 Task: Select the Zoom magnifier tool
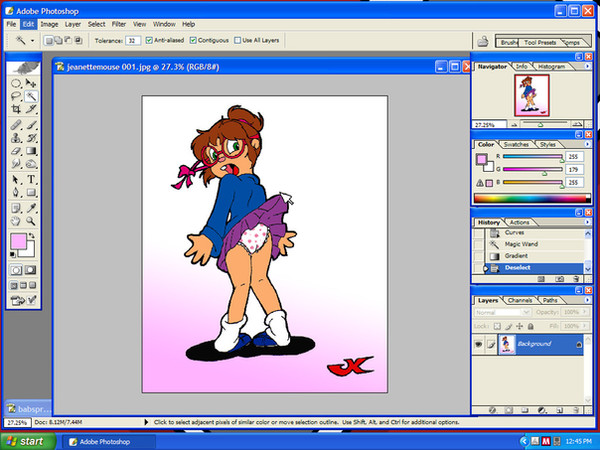tap(32, 220)
